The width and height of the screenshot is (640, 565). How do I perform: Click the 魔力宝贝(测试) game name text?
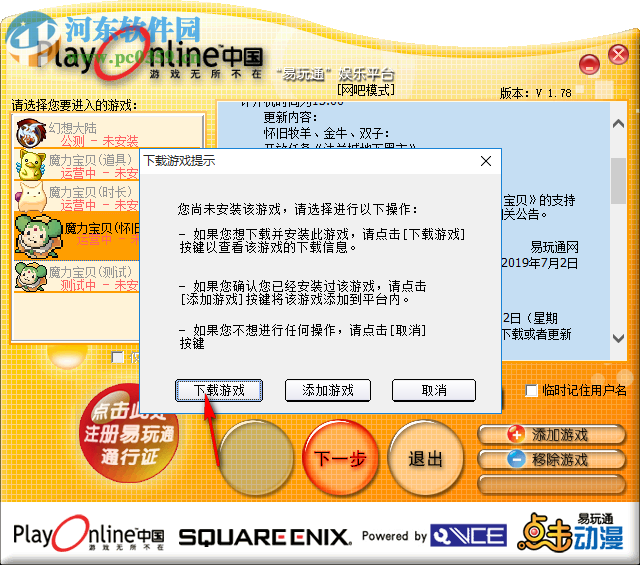click(x=91, y=271)
